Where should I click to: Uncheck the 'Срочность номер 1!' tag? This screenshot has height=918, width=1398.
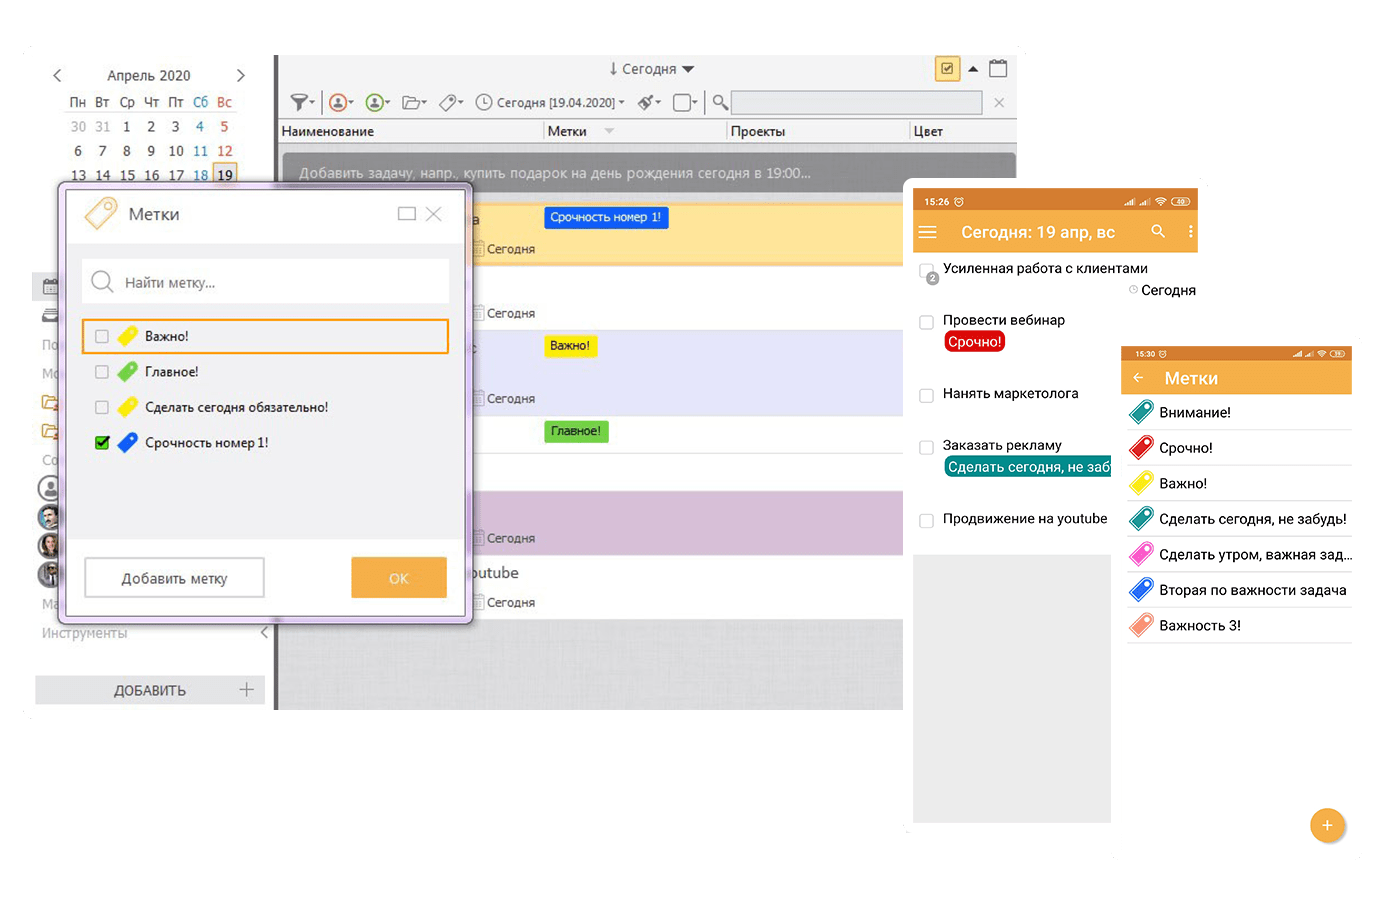(x=102, y=443)
